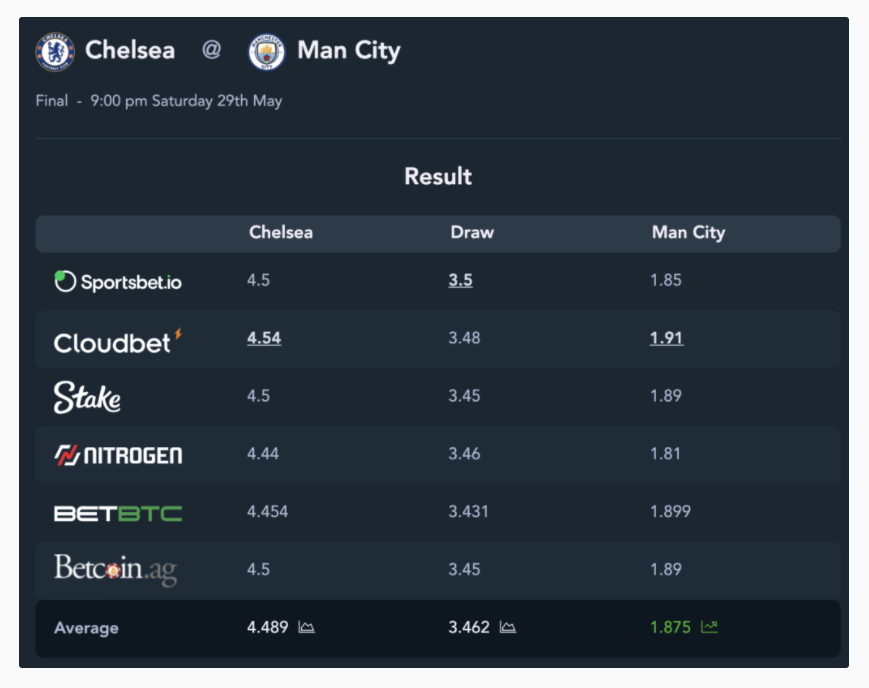This screenshot has width=869, height=688.
Task: Click Nitrogen's Chelsea odds 4.44
Action: pyautogui.click(x=263, y=453)
